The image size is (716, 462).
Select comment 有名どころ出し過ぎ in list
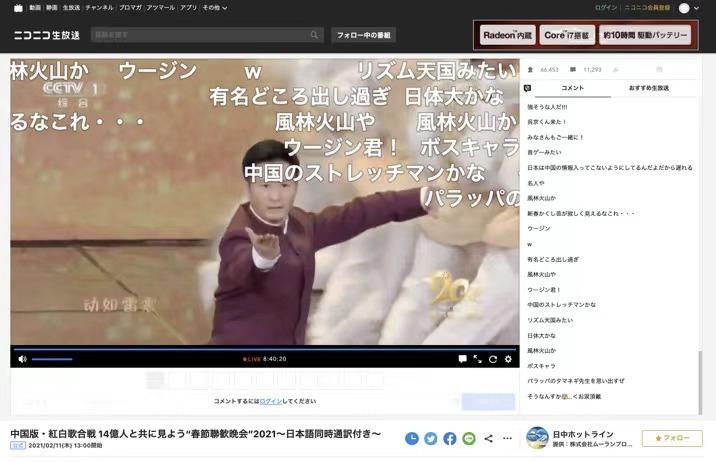553,259
